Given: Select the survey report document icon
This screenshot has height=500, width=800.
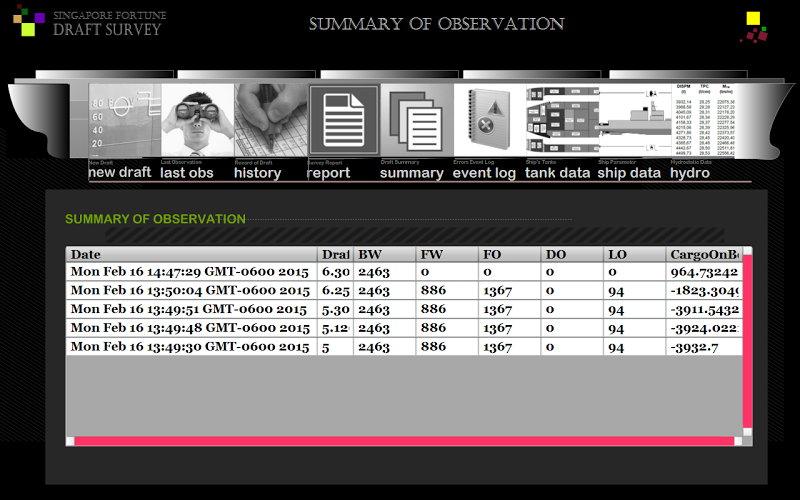Looking at the screenshot, I should tap(344, 120).
